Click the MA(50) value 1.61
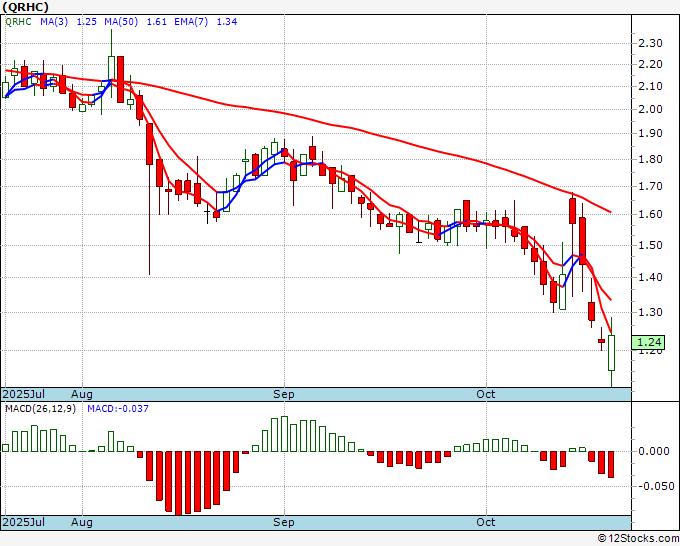The width and height of the screenshot is (680, 546). (157, 22)
